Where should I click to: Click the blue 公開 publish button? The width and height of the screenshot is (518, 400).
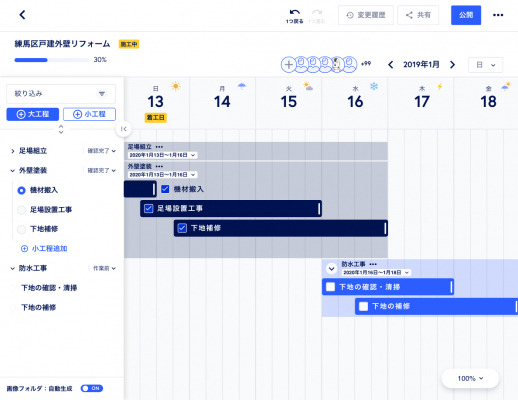tap(466, 15)
